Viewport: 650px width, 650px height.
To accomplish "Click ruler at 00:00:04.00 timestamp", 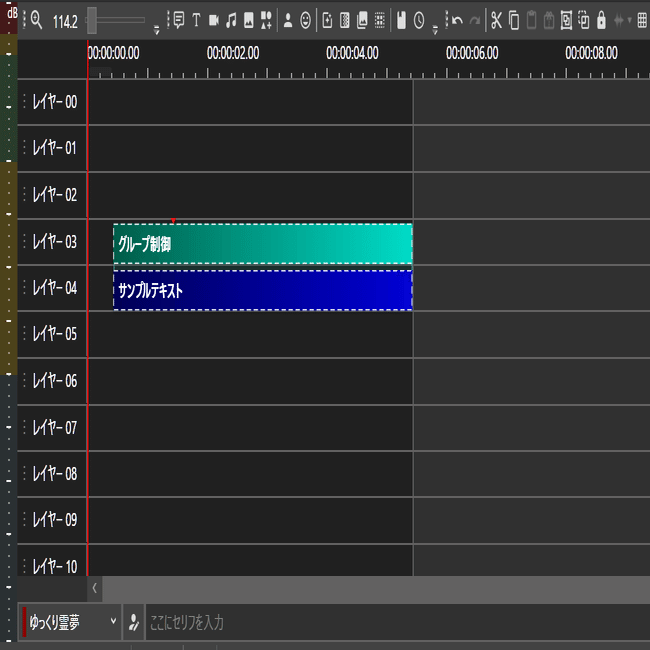I will (352, 53).
